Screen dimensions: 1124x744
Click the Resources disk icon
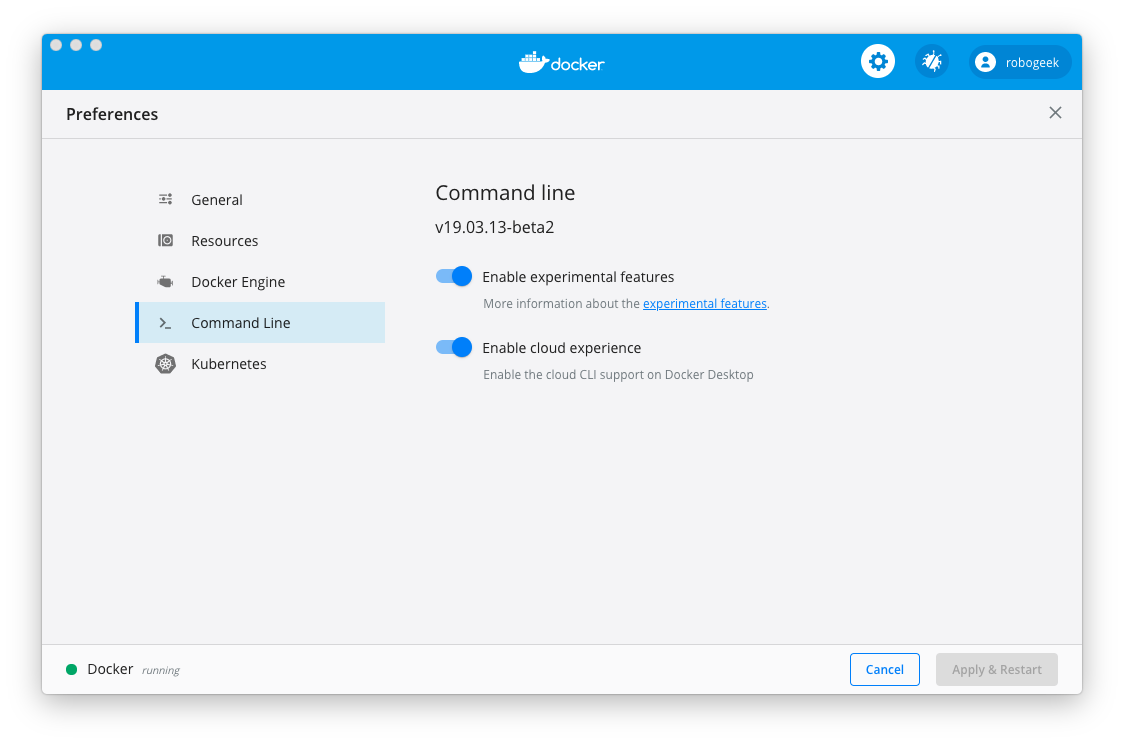[x=166, y=240]
